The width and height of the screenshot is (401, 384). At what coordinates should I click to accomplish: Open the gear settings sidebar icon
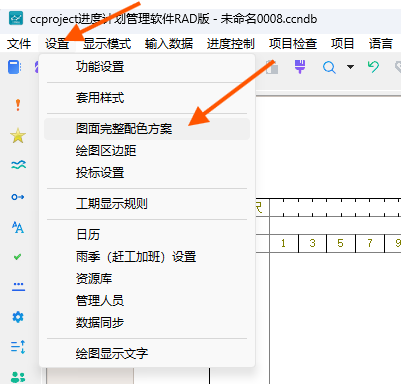point(18,317)
